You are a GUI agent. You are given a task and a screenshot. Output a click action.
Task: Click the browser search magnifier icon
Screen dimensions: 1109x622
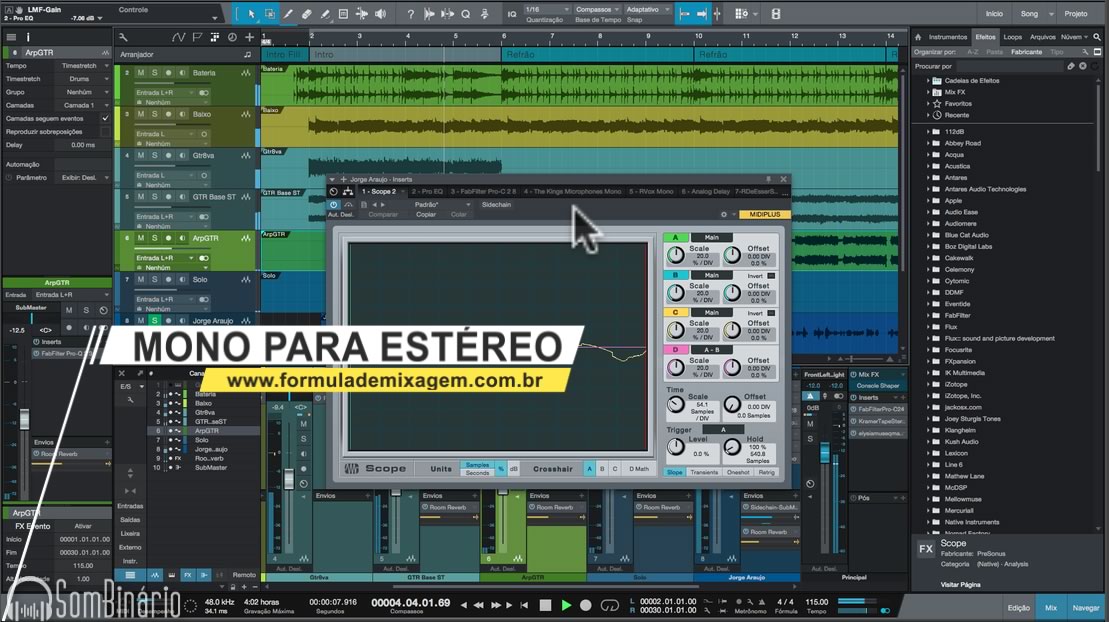tap(1097, 37)
